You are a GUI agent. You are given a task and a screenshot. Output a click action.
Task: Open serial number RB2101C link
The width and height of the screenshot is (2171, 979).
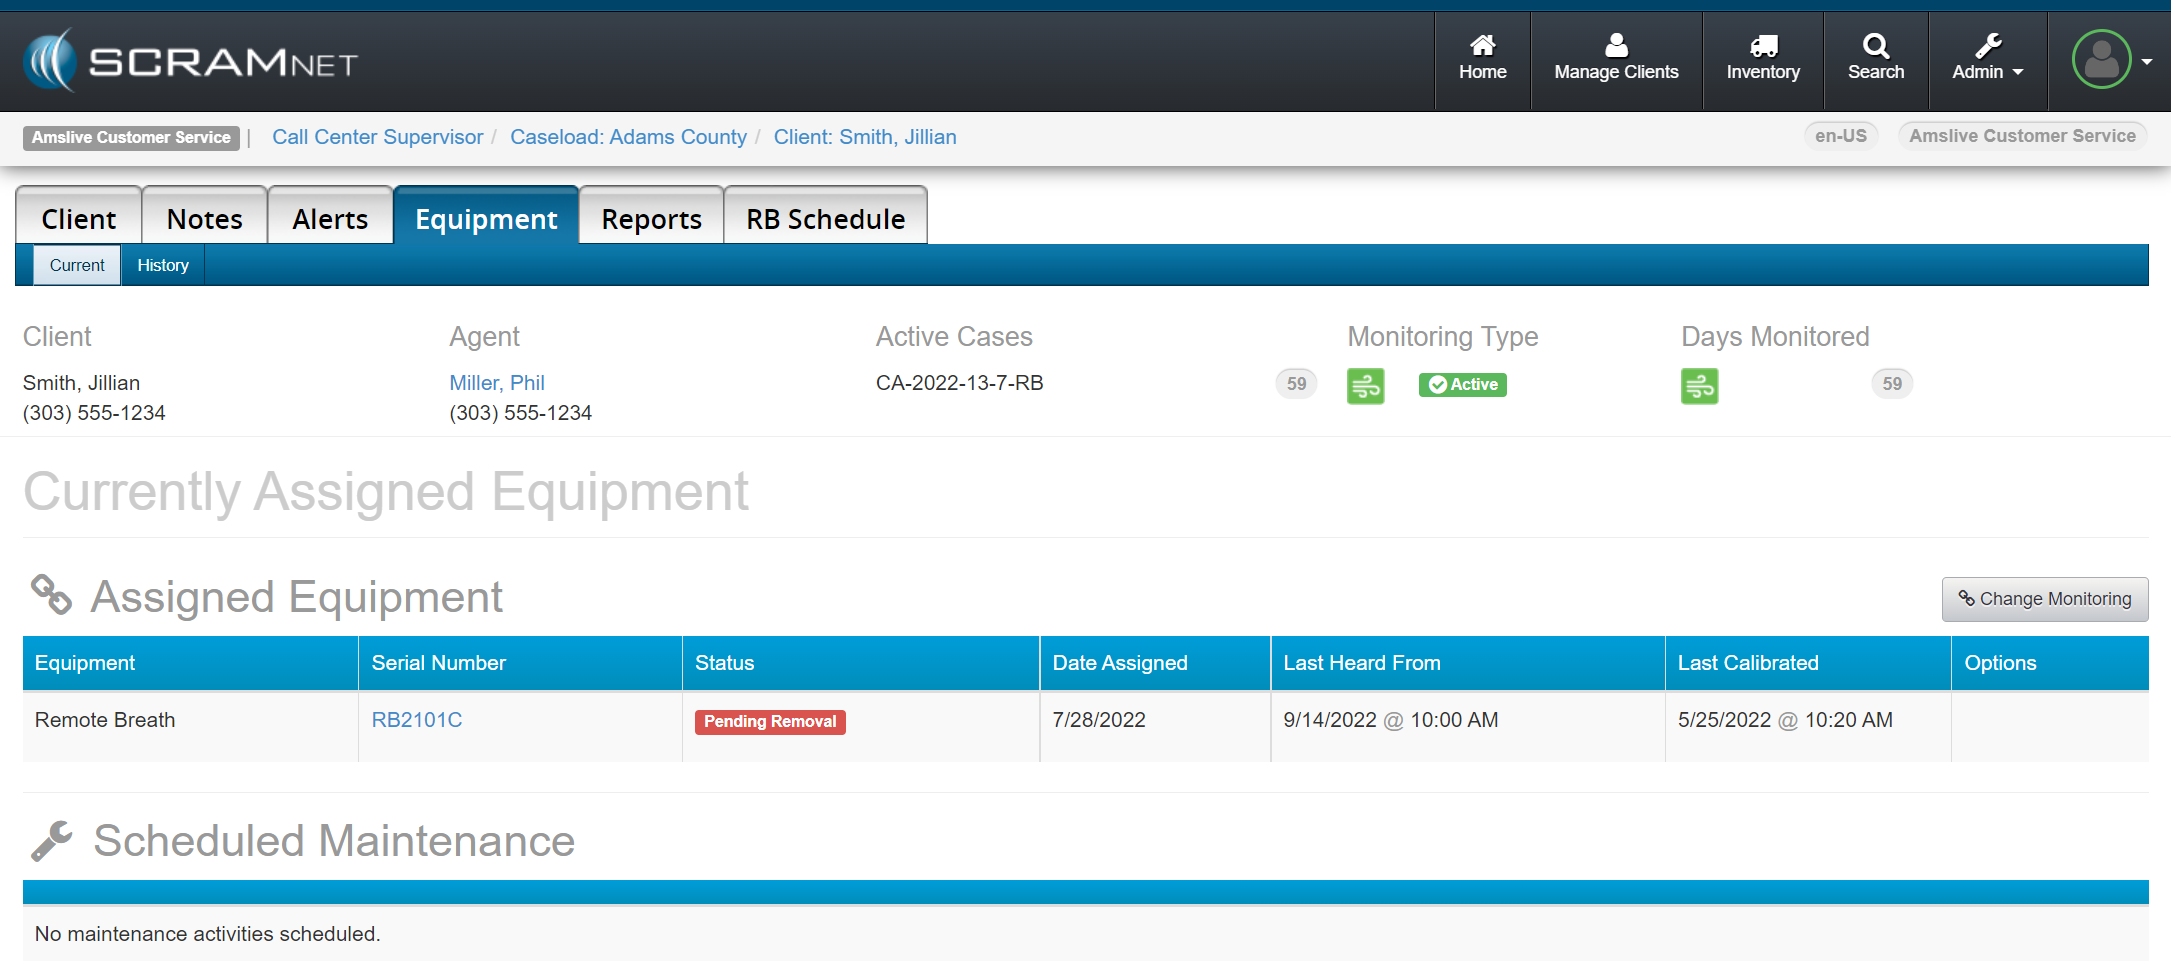click(x=416, y=720)
